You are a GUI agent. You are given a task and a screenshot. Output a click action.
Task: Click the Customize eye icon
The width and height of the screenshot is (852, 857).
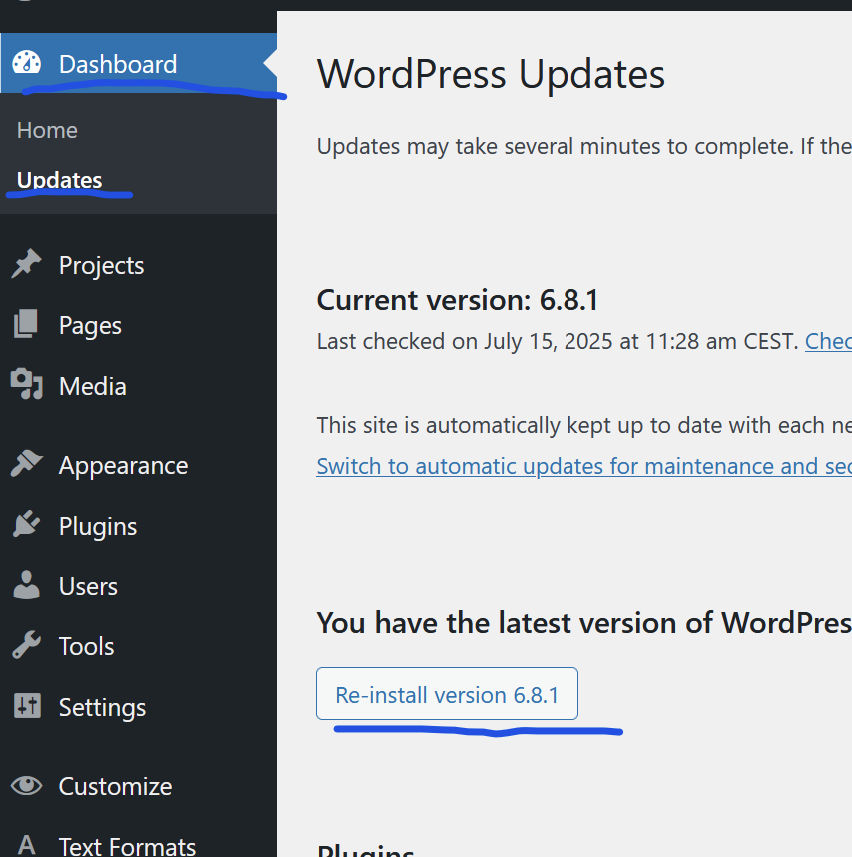(x=27, y=786)
